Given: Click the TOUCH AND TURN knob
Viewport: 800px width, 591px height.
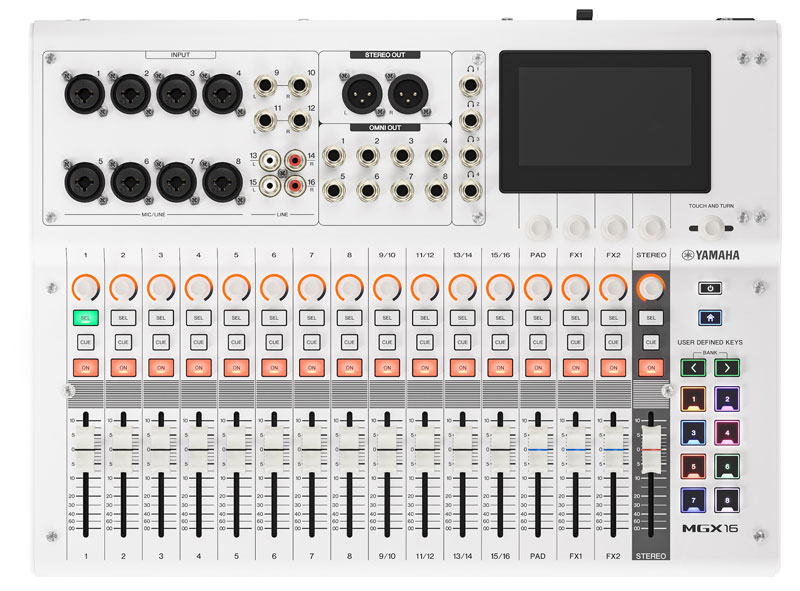Looking at the screenshot, I should [x=712, y=226].
